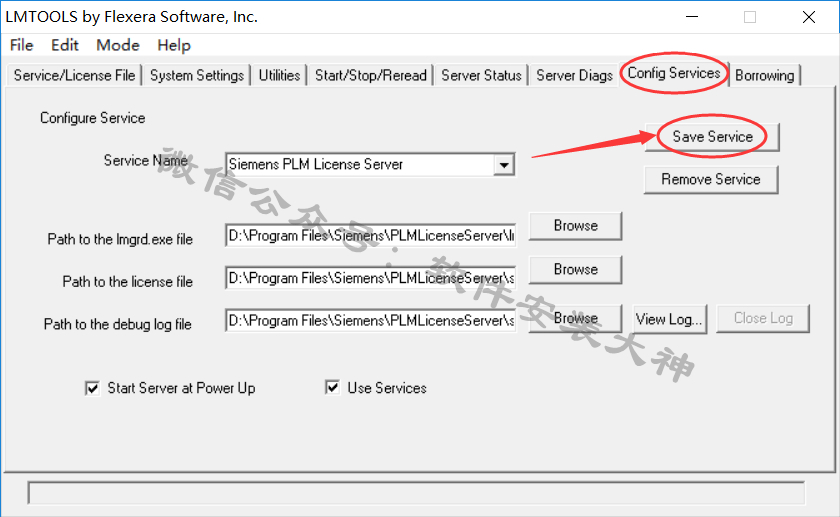Switch to the Borrowing tab
Viewport: 840px width, 517px height.
[764, 76]
